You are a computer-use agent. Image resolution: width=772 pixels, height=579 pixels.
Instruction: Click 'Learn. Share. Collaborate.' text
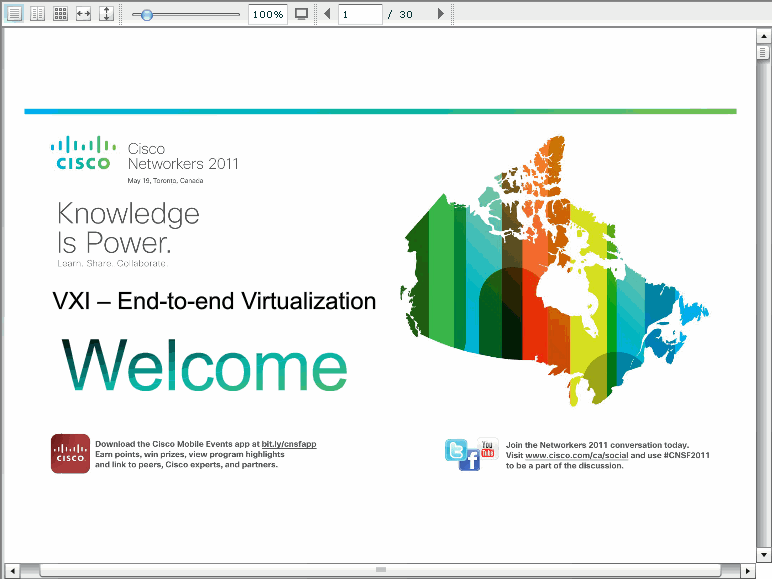coord(112,263)
